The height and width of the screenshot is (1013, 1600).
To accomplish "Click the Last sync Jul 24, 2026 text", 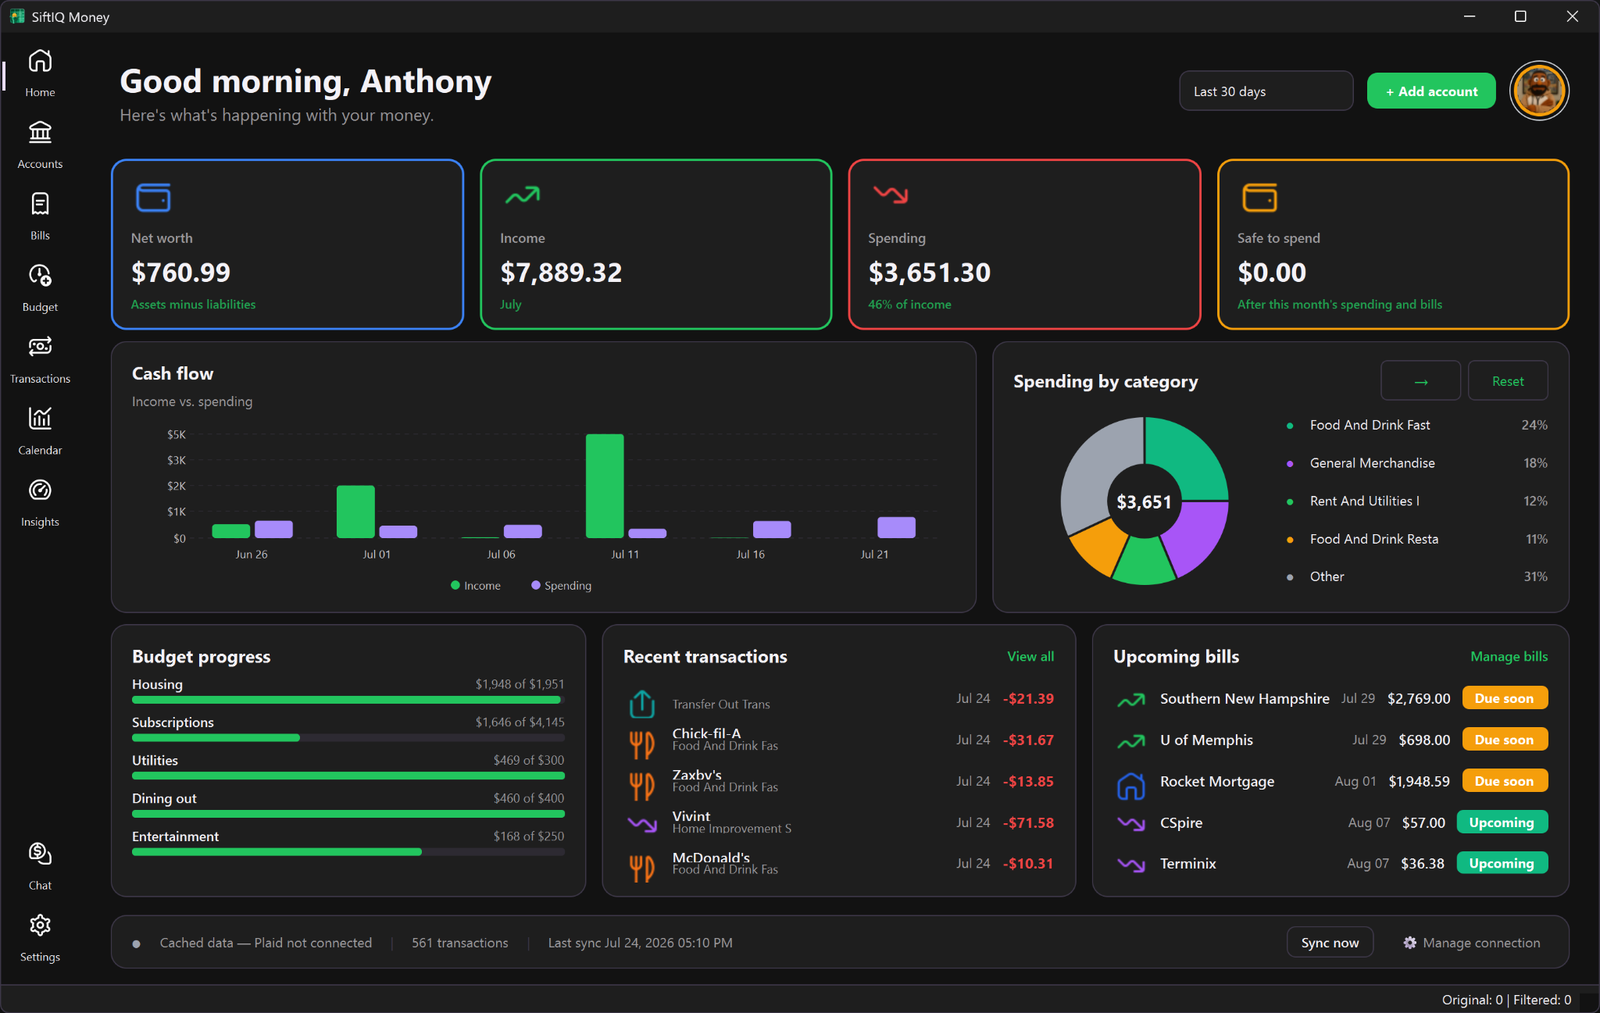I will coord(640,943).
